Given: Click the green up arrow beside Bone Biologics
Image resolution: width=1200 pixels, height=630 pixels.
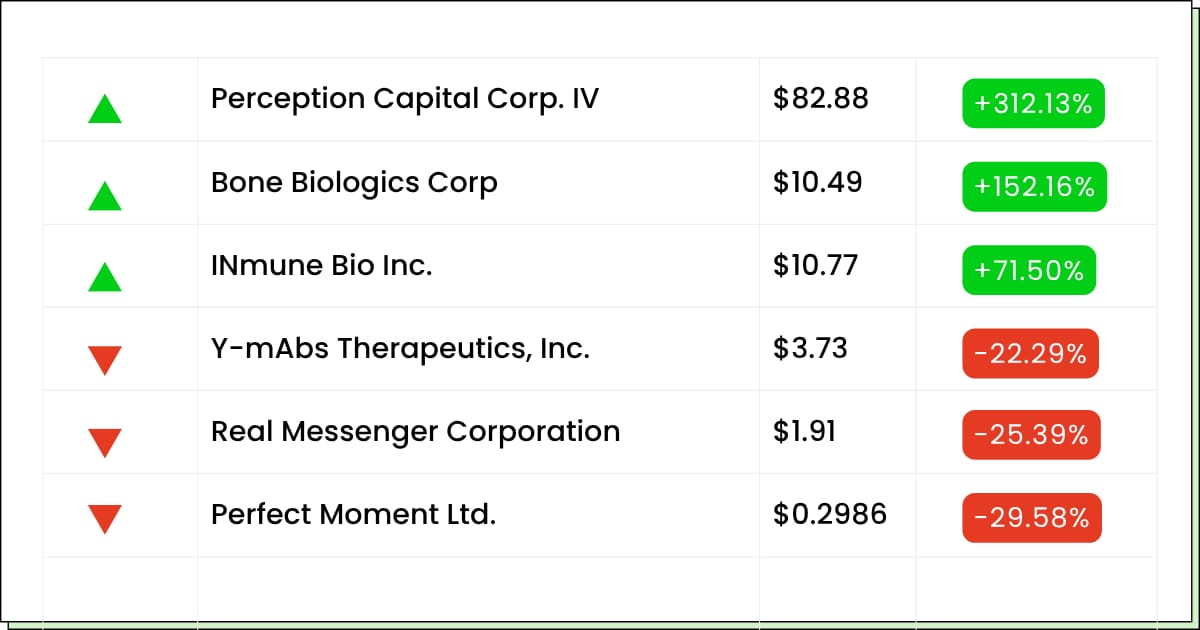Looking at the screenshot, I should pyautogui.click(x=105, y=195).
